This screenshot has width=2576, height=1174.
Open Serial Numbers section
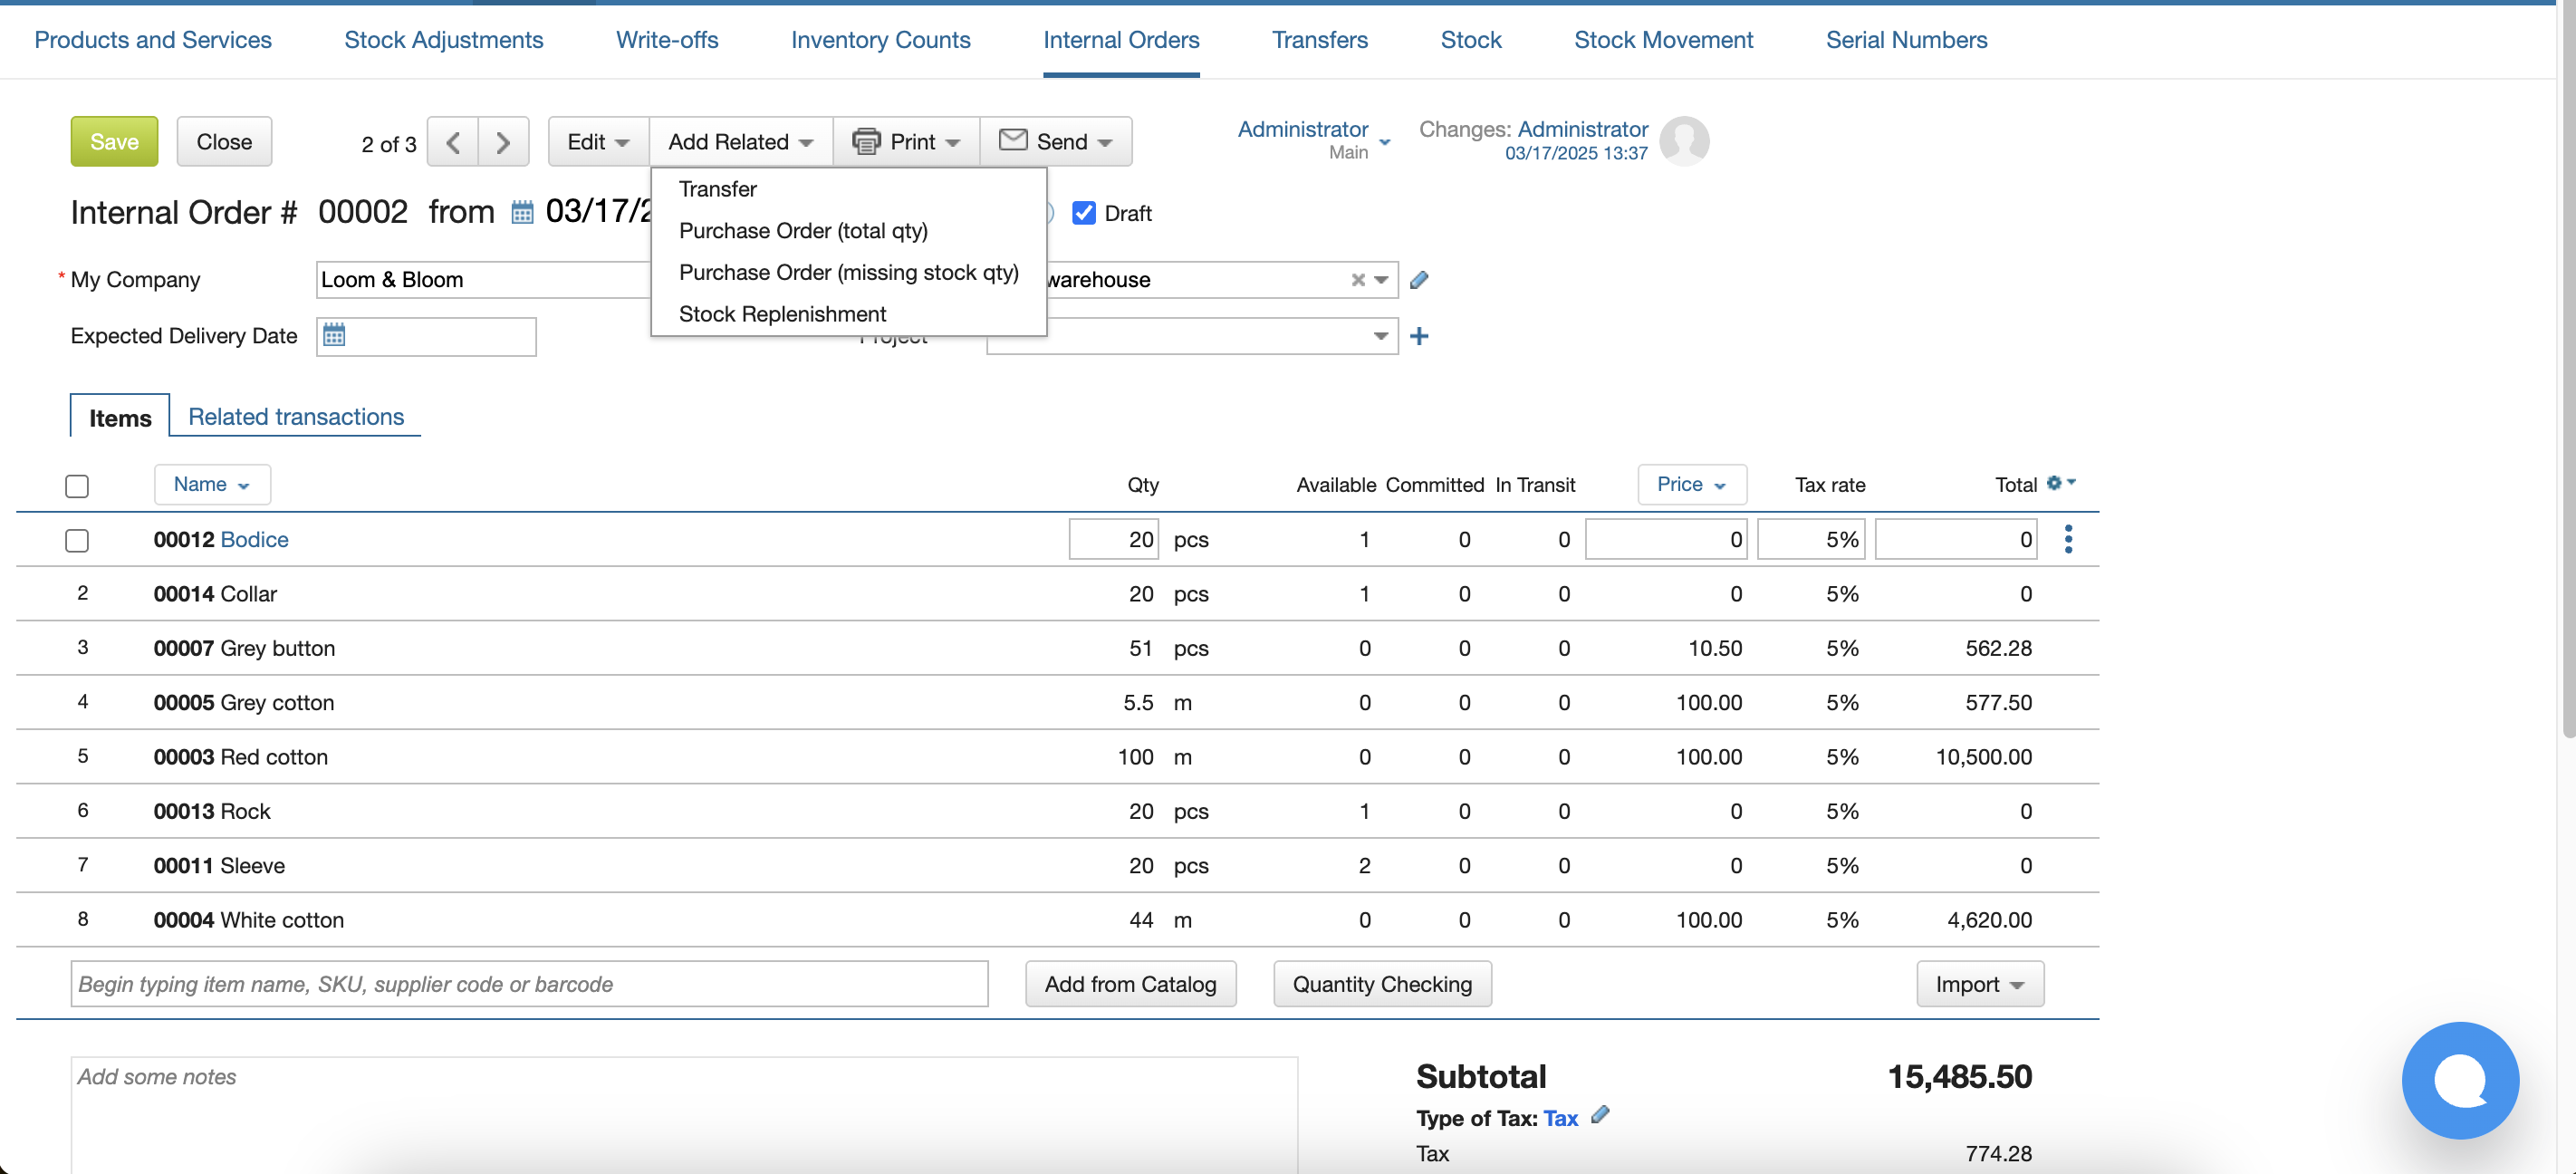click(1907, 40)
